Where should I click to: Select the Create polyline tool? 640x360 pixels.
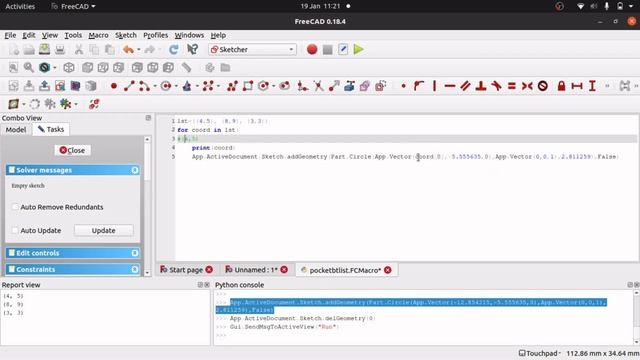click(232, 86)
